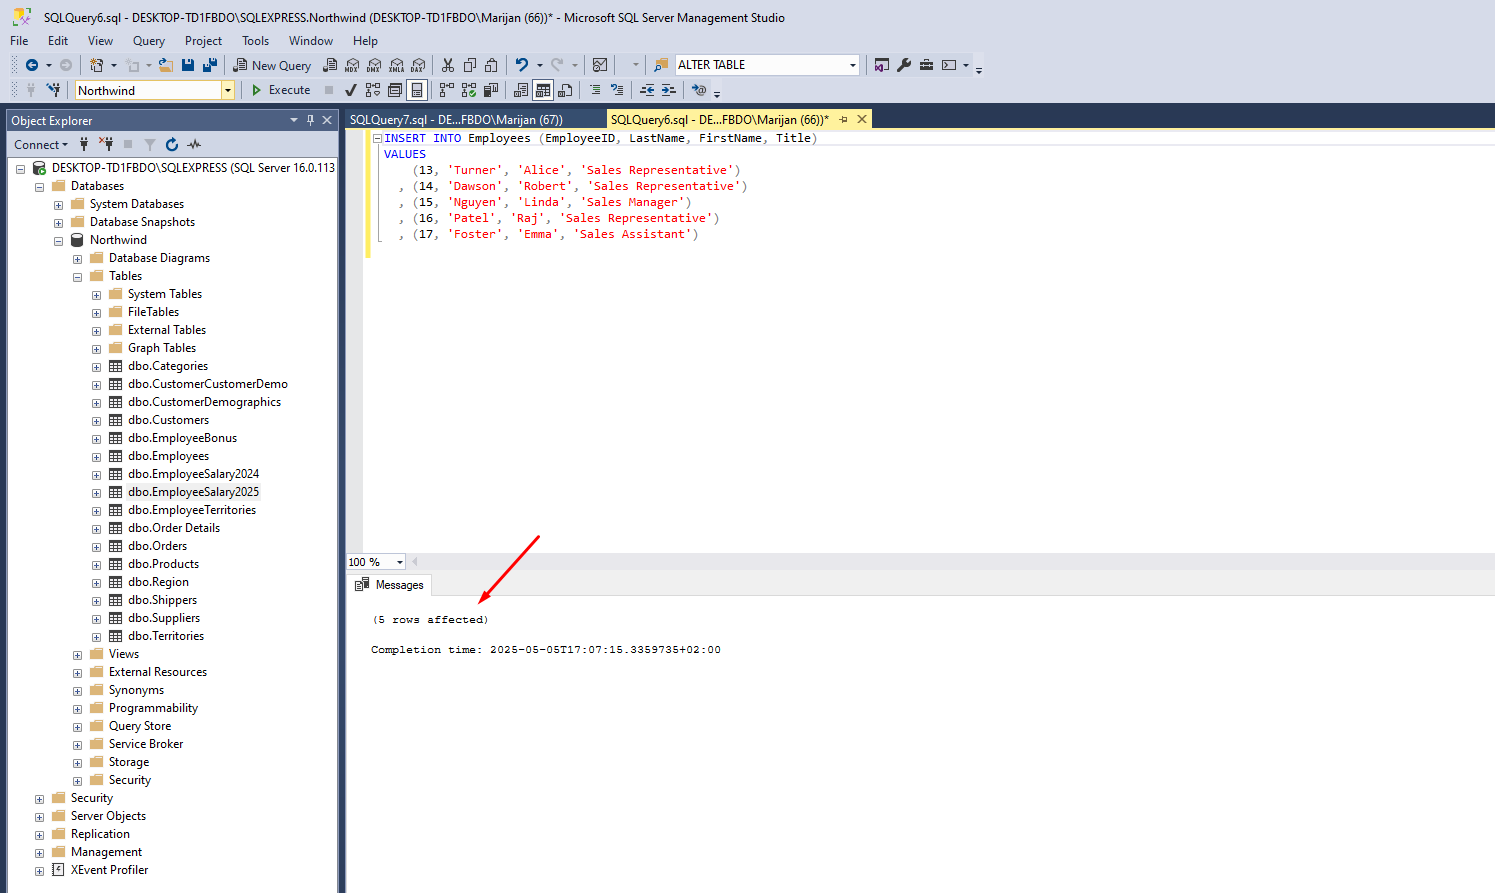This screenshot has height=893, width=1495.
Task: Click the Change Connection icon
Action: pyautogui.click(x=54, y=90)
